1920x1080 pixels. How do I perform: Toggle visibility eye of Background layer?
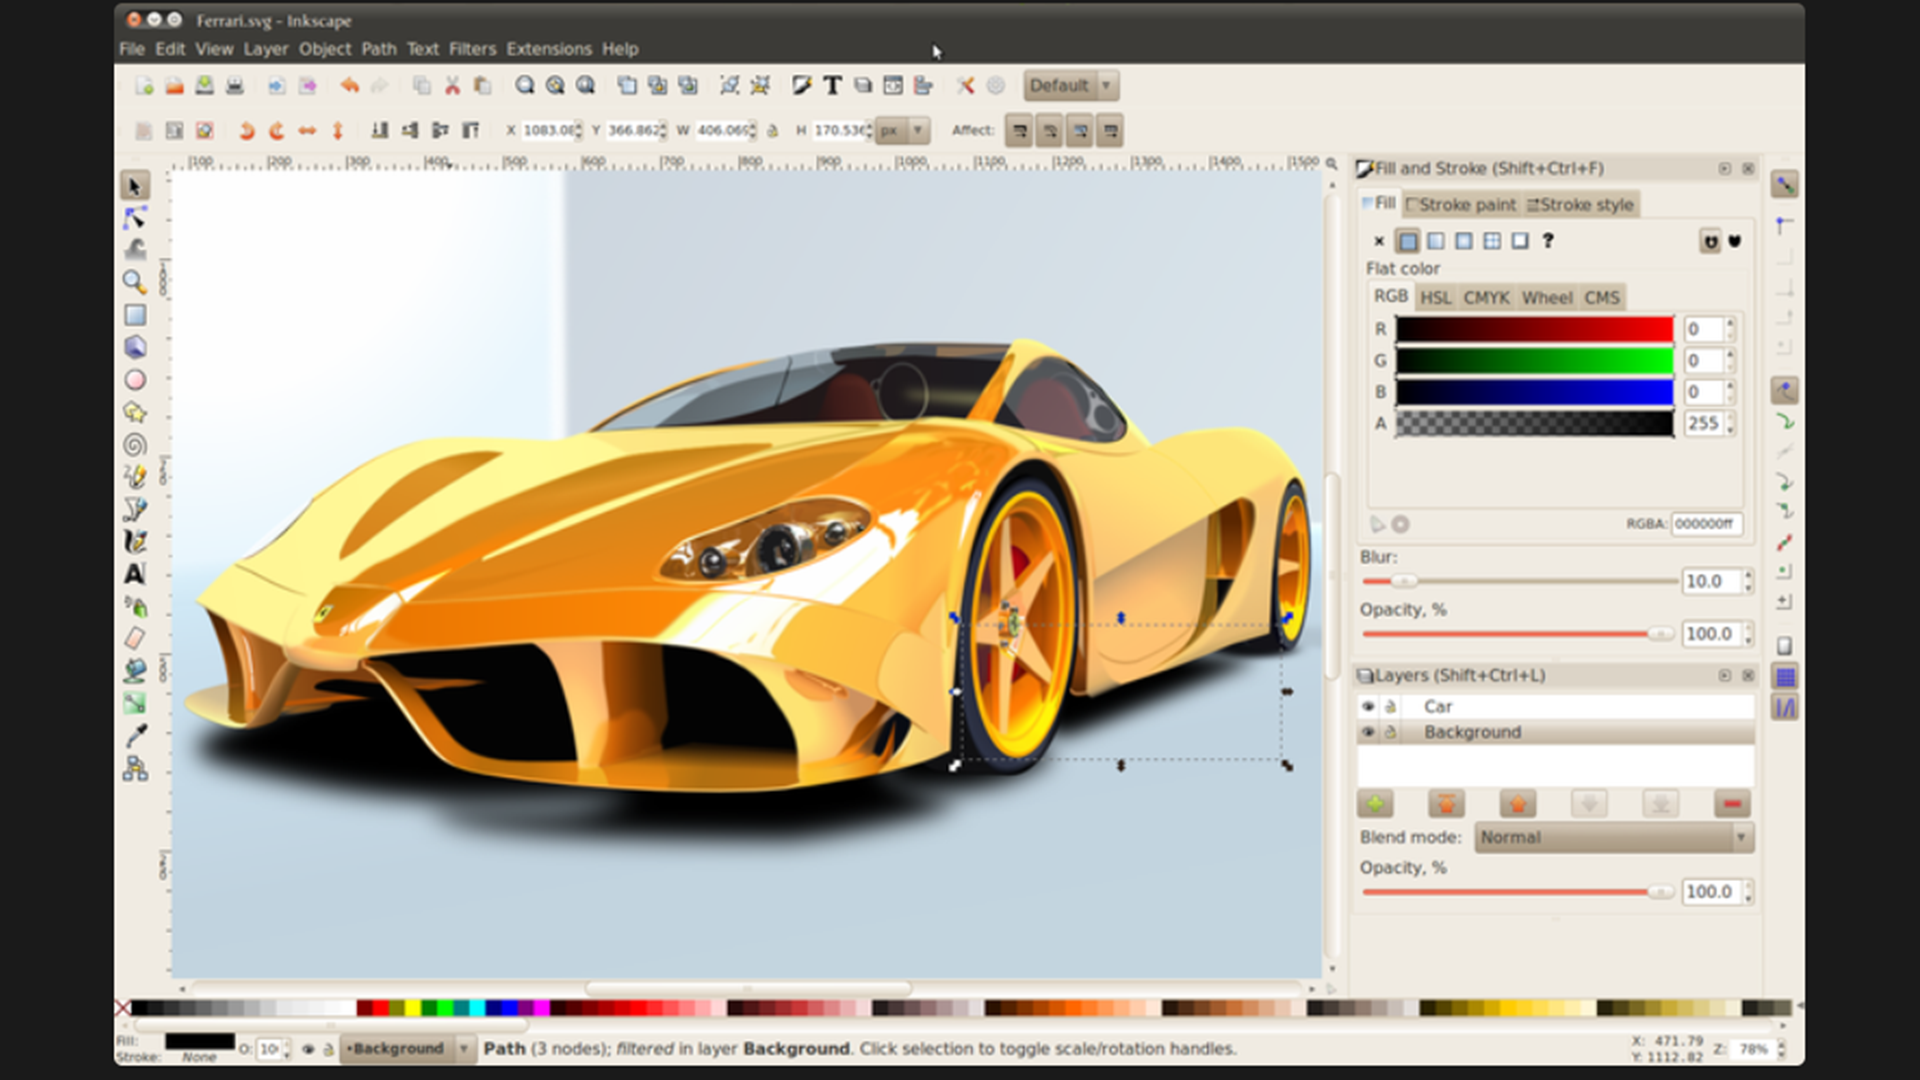coord(1368,733)
